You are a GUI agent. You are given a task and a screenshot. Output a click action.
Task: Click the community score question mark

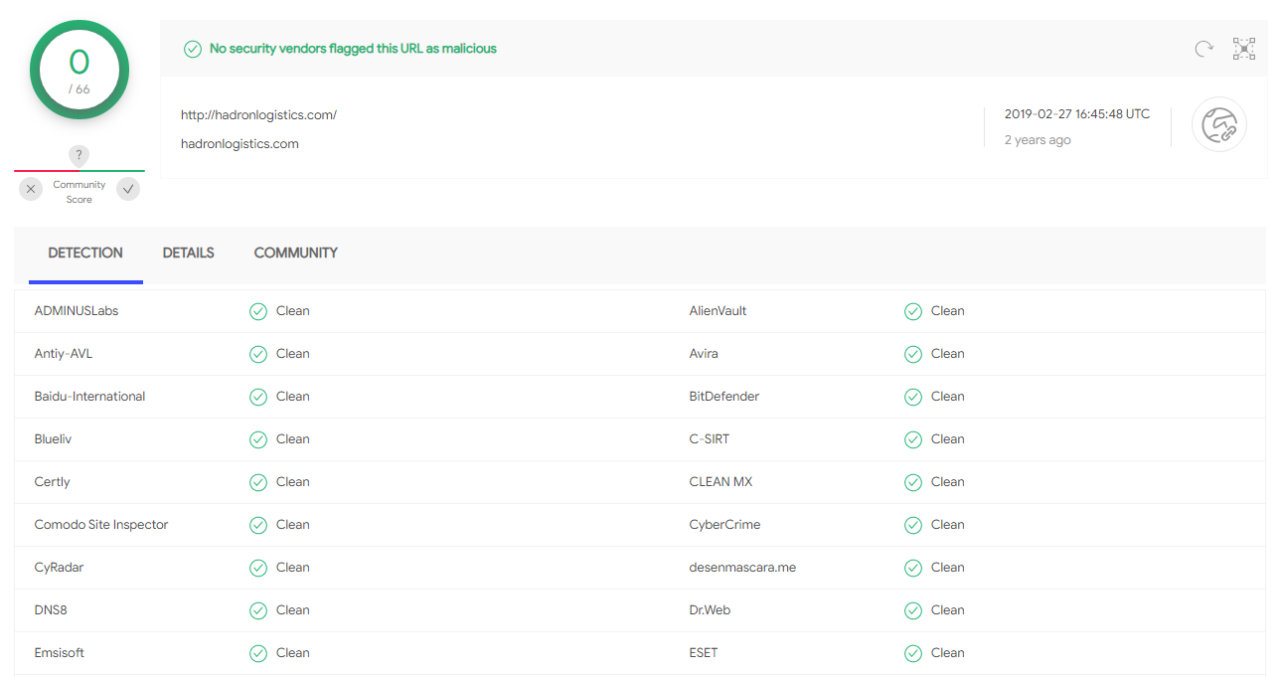click(x=79, y=156)
